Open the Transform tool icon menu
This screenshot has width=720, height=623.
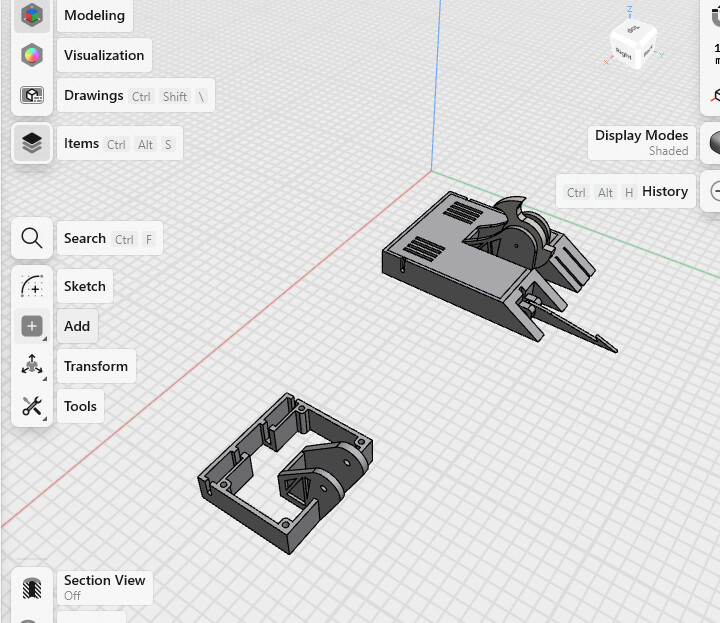click(x=32, y=366)
